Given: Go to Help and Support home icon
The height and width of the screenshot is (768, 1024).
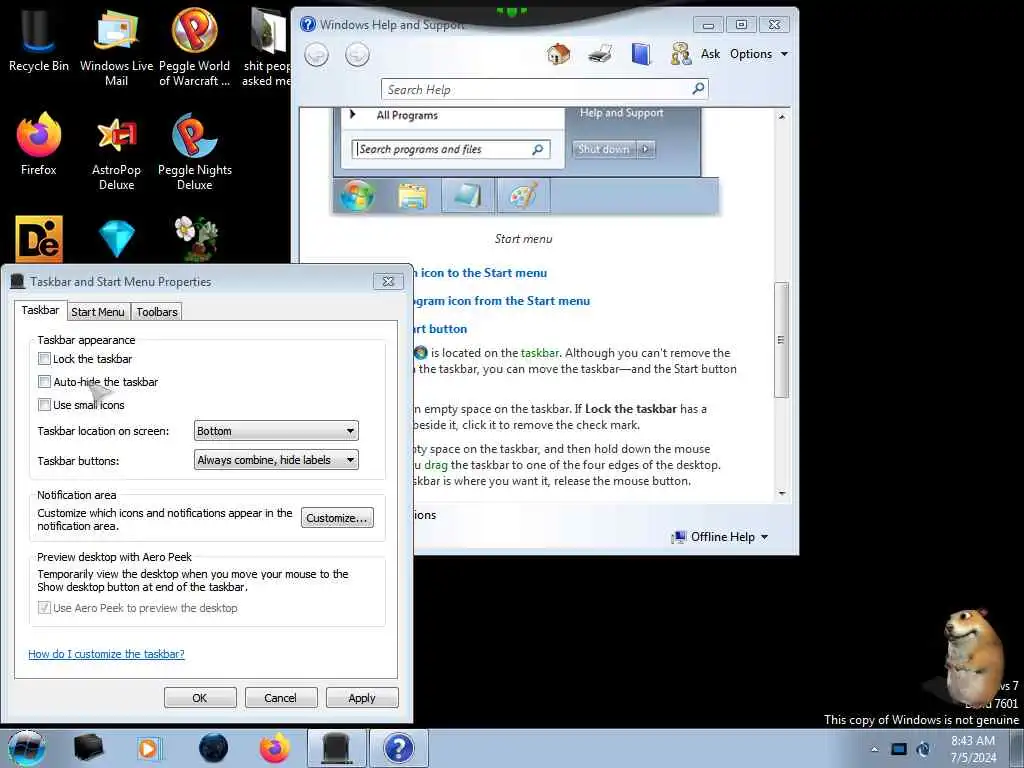Looking at the screenshot, I should tap(558, 54).
